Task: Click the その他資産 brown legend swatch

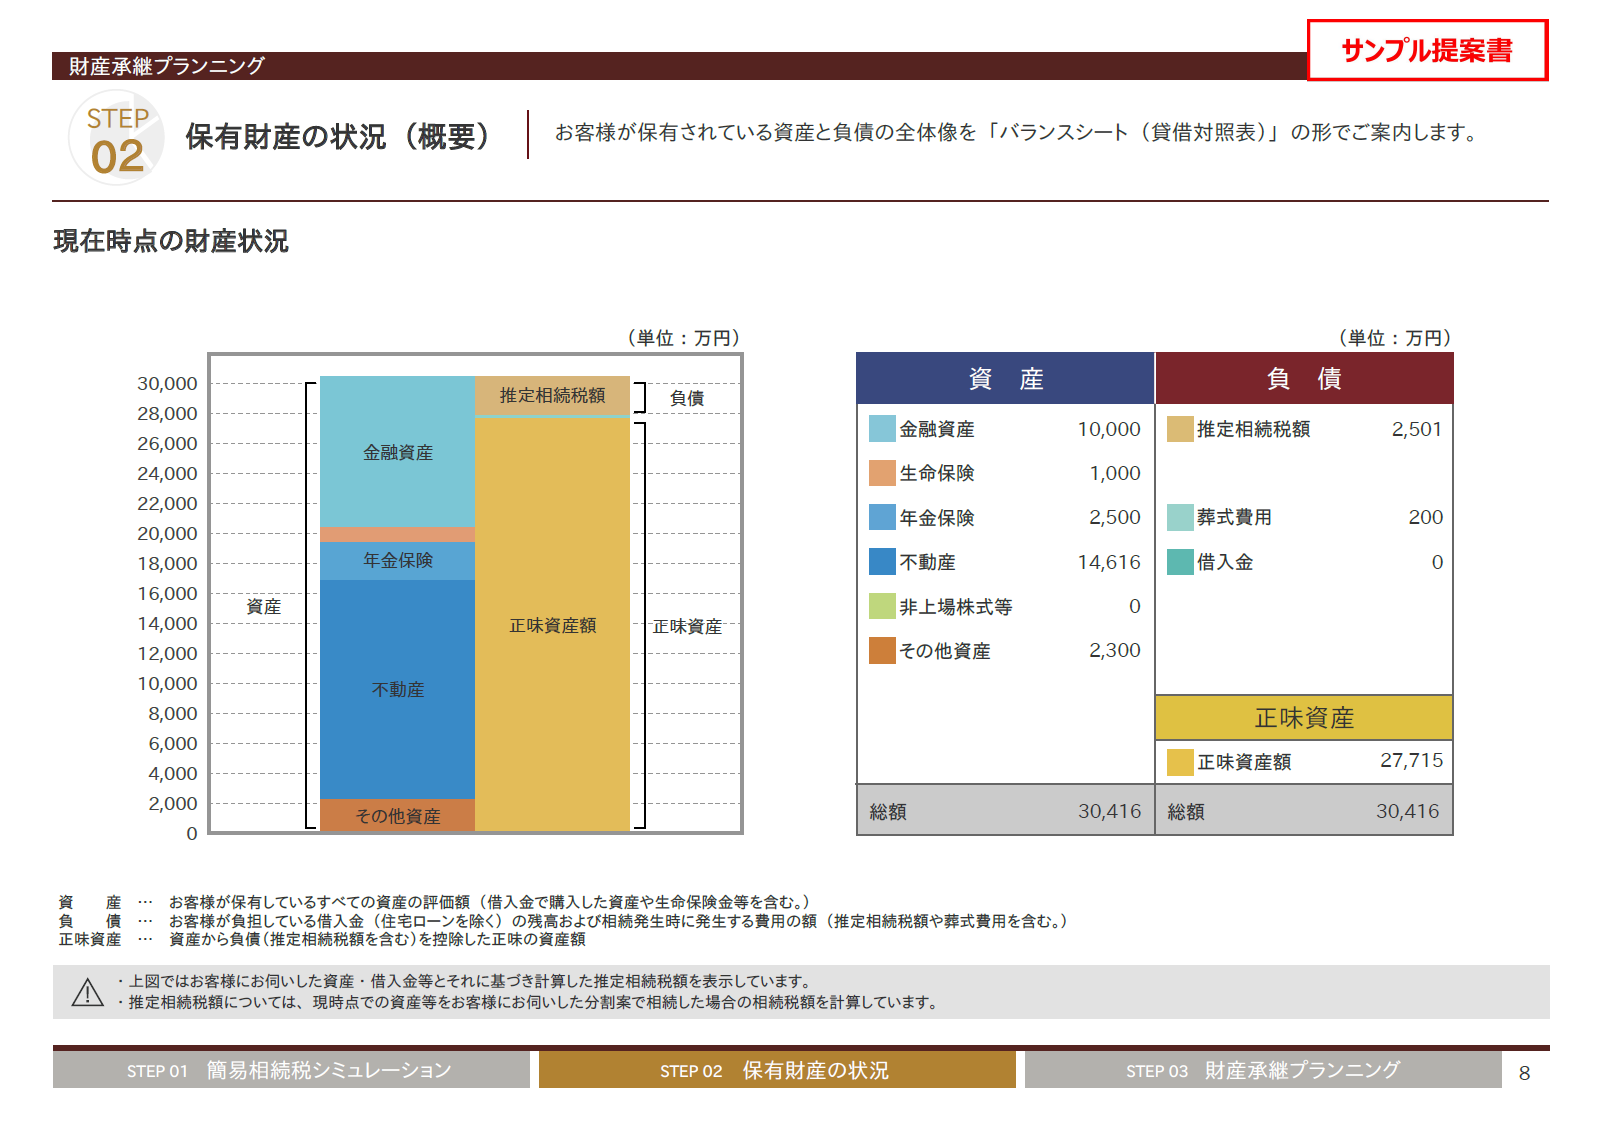Action: (882, 651)
